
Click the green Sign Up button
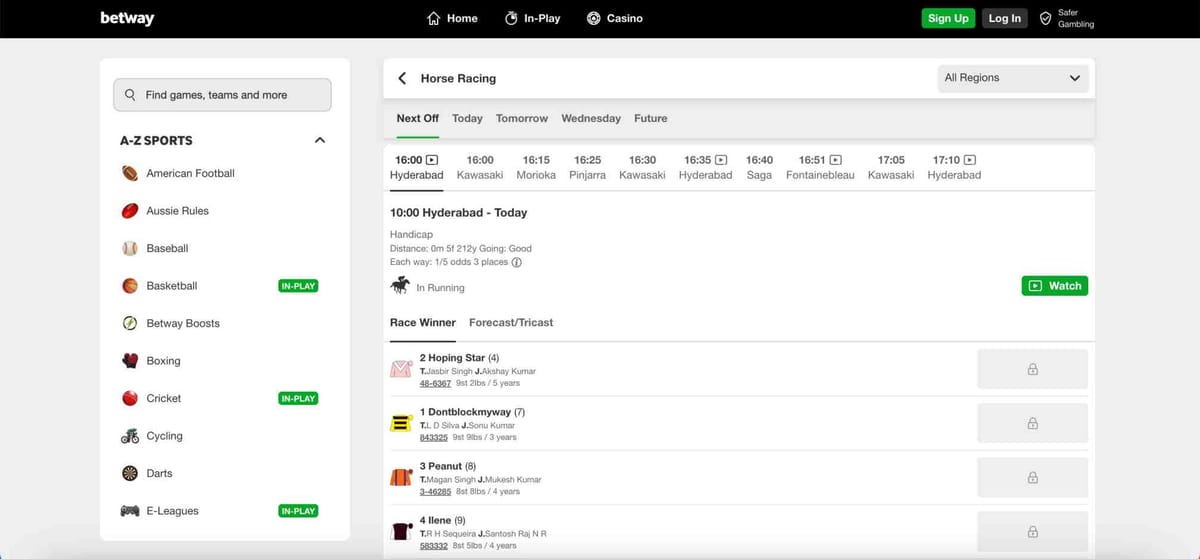pos(947,18)
